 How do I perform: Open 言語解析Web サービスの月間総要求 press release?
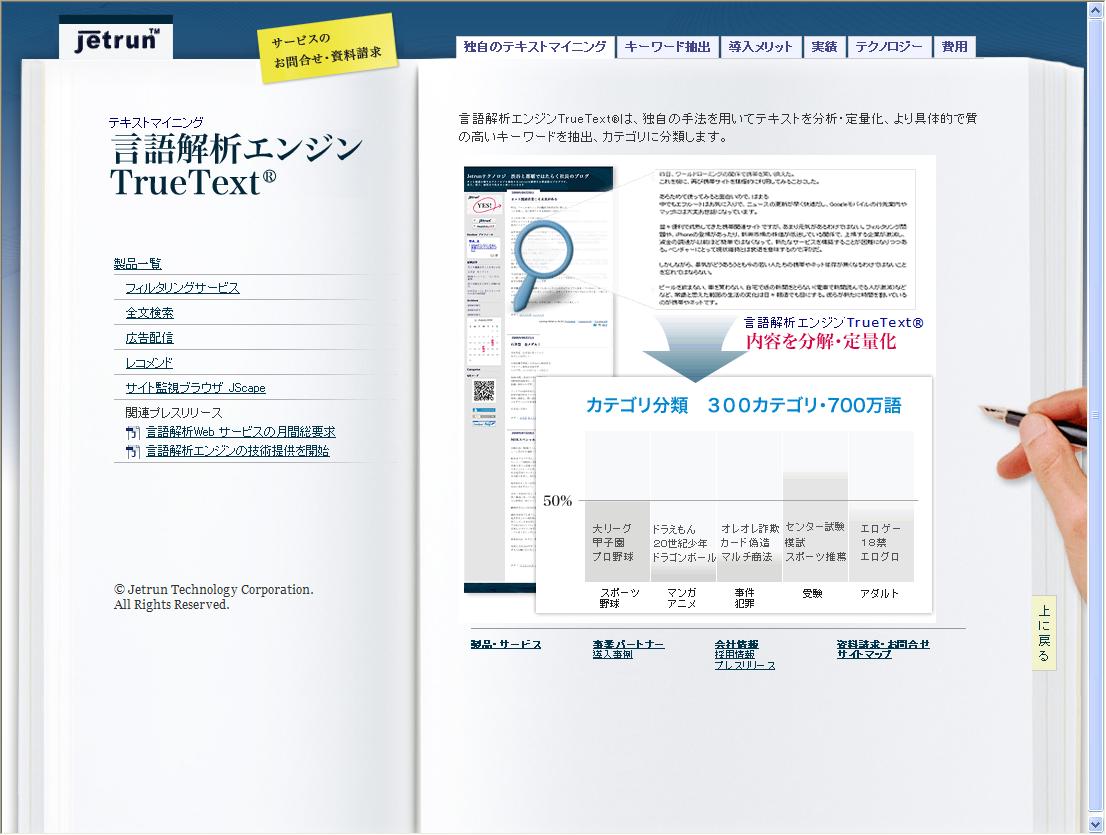coord(241,432)
